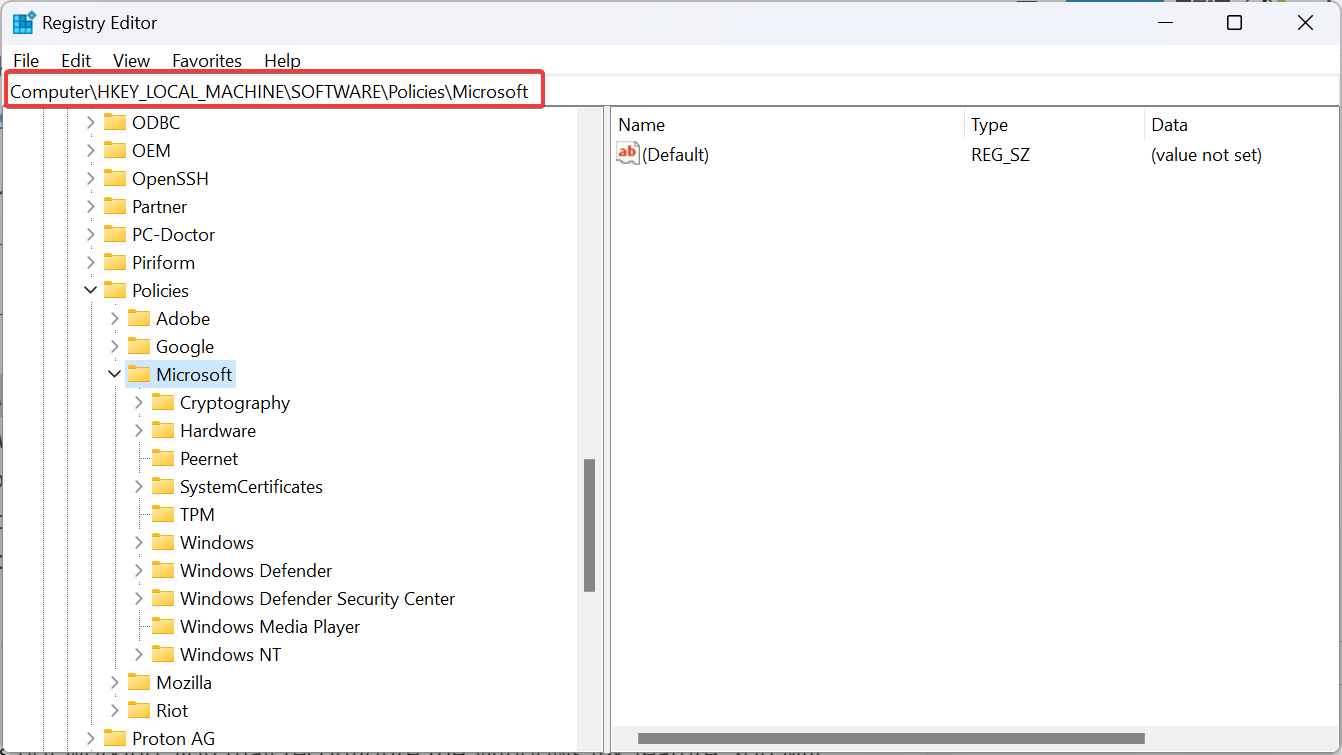Click the TPM folder icon
This screenshot has width=1342, height=755.
(x=163, y=514)
